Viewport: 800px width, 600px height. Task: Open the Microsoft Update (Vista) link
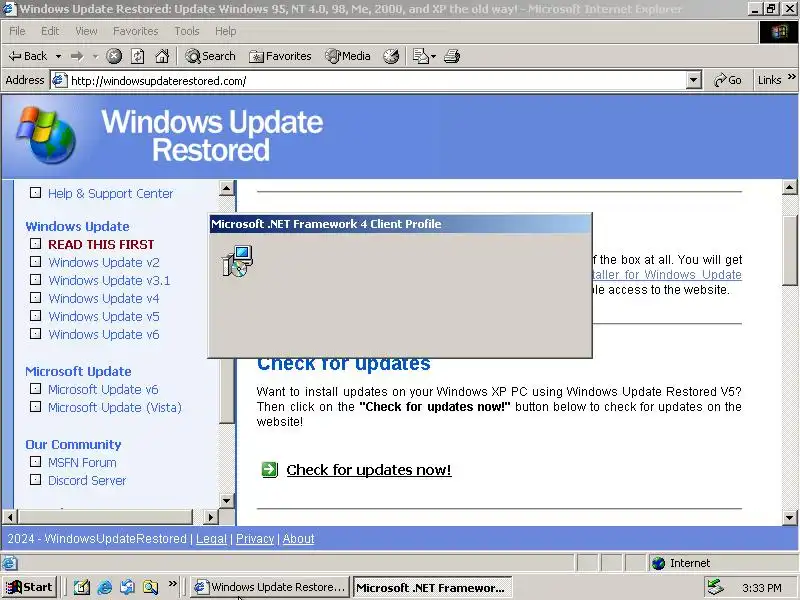115,407
